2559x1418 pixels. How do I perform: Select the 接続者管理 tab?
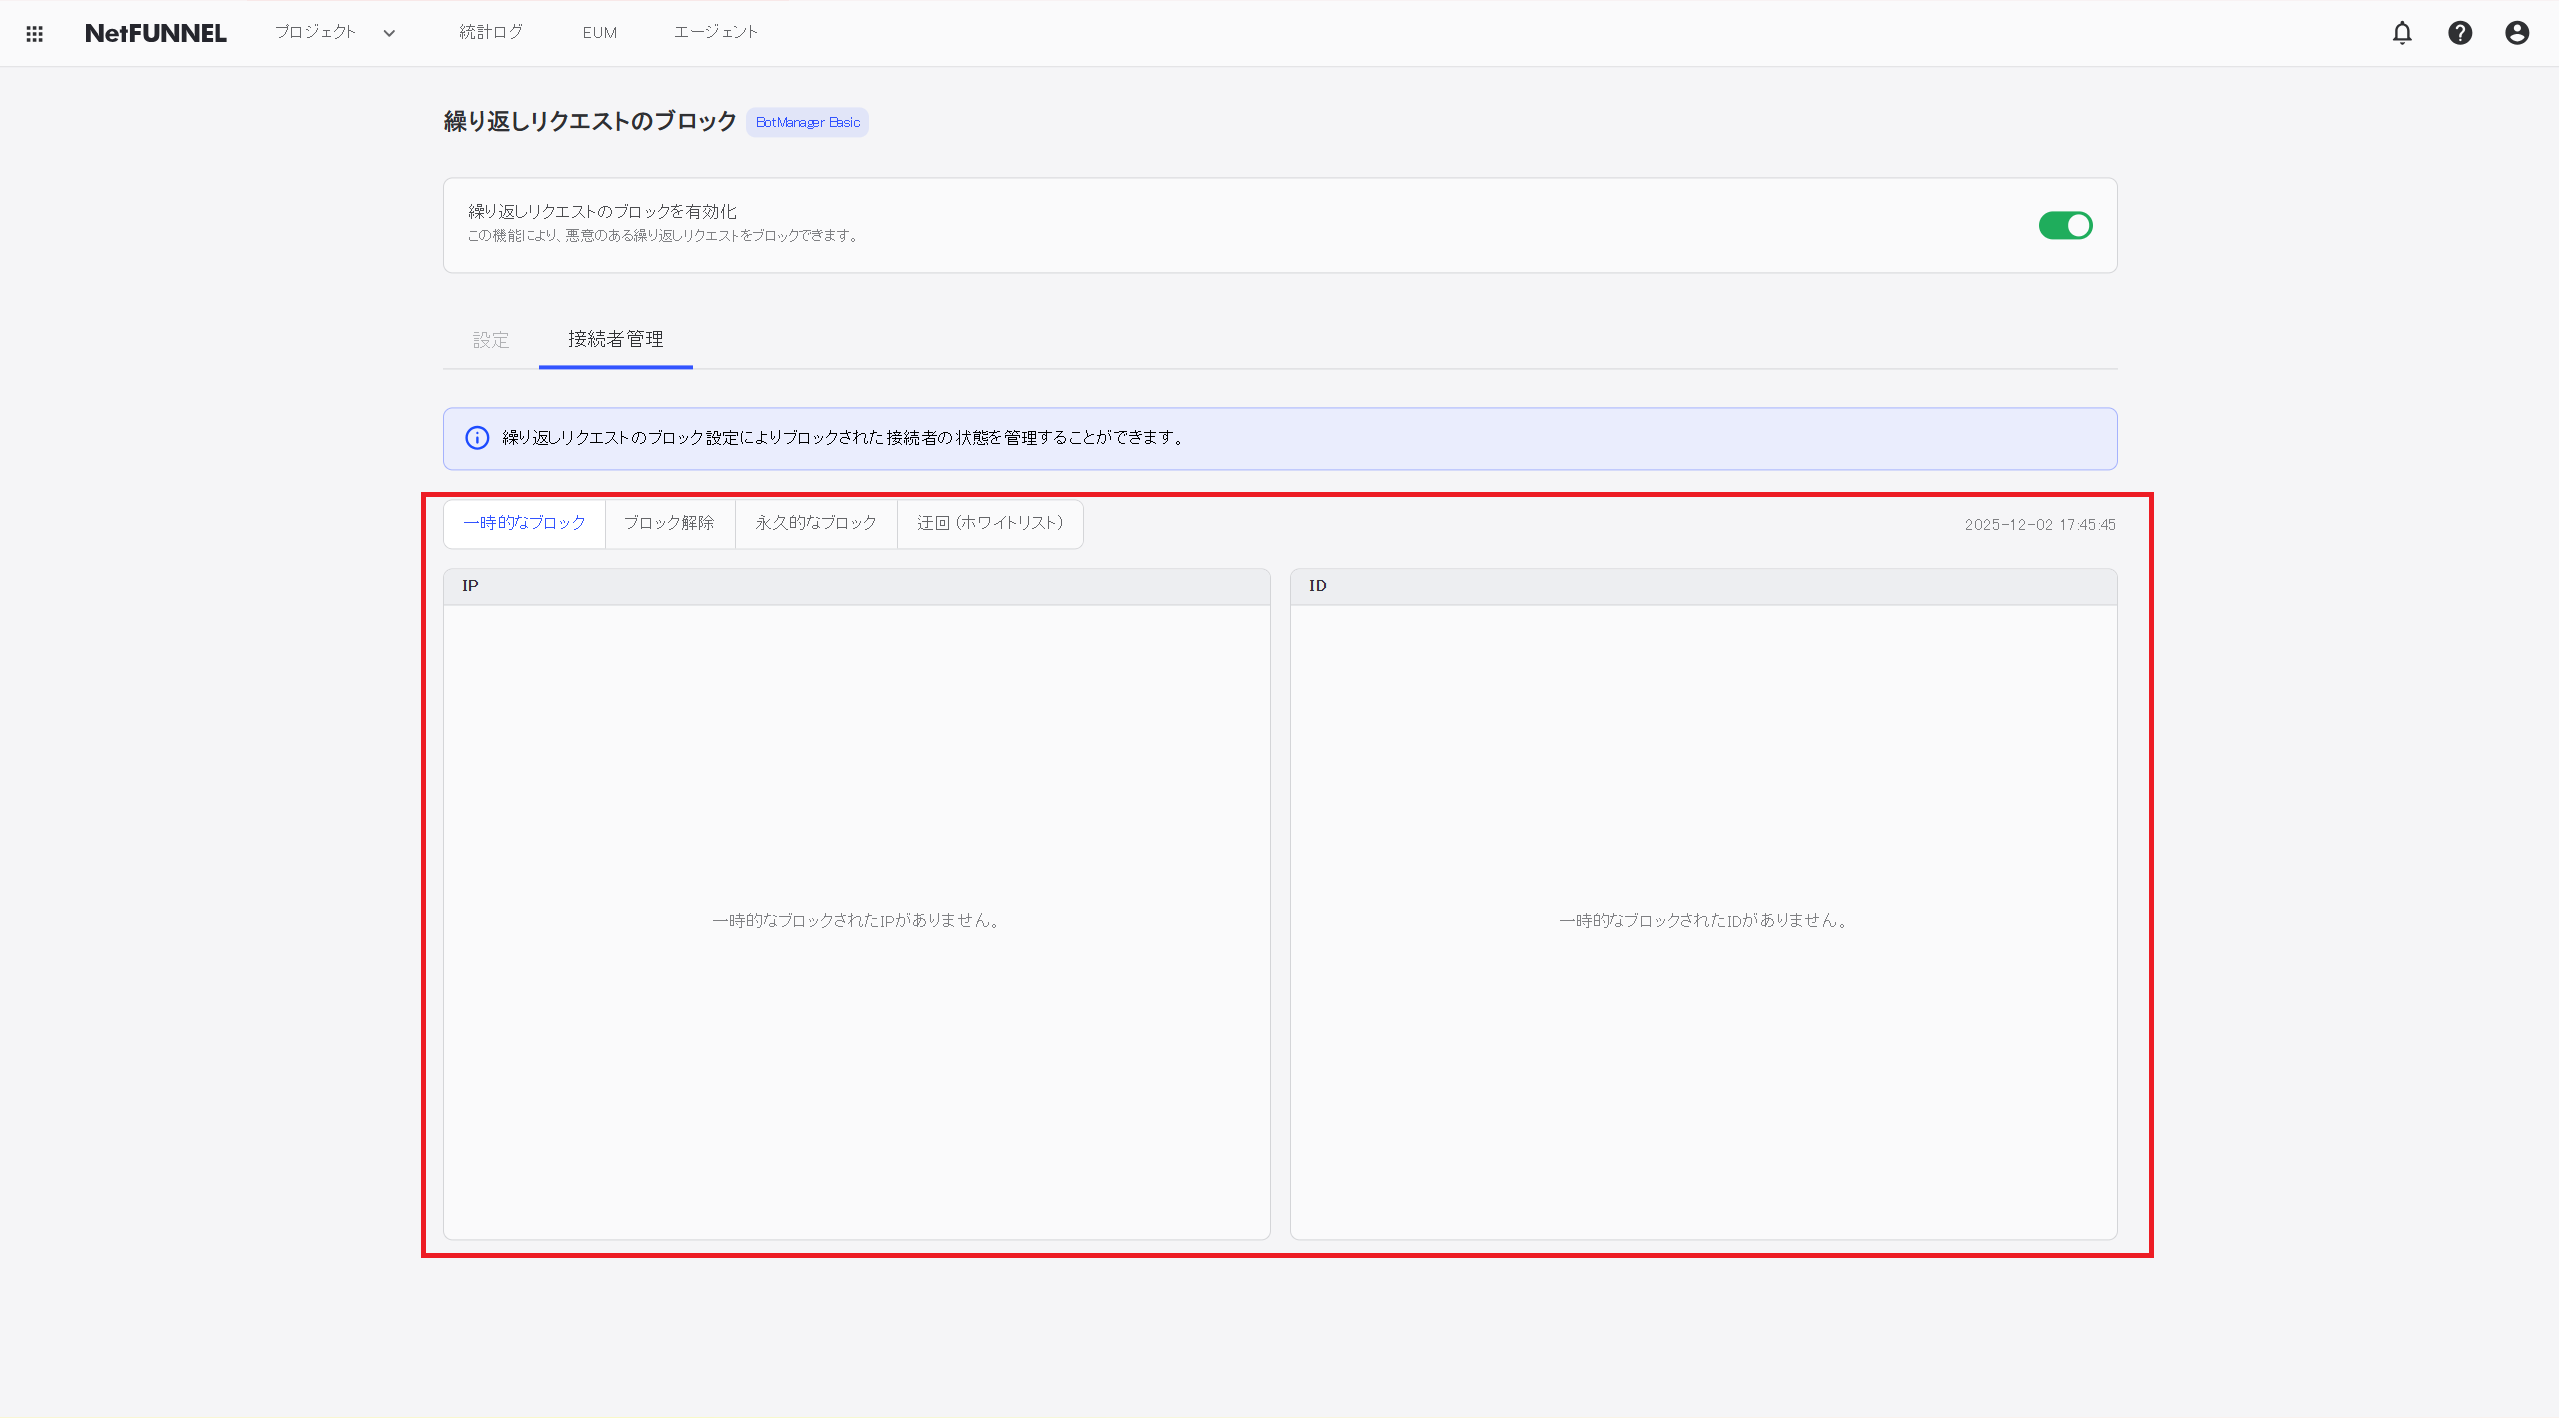[615, 339]
